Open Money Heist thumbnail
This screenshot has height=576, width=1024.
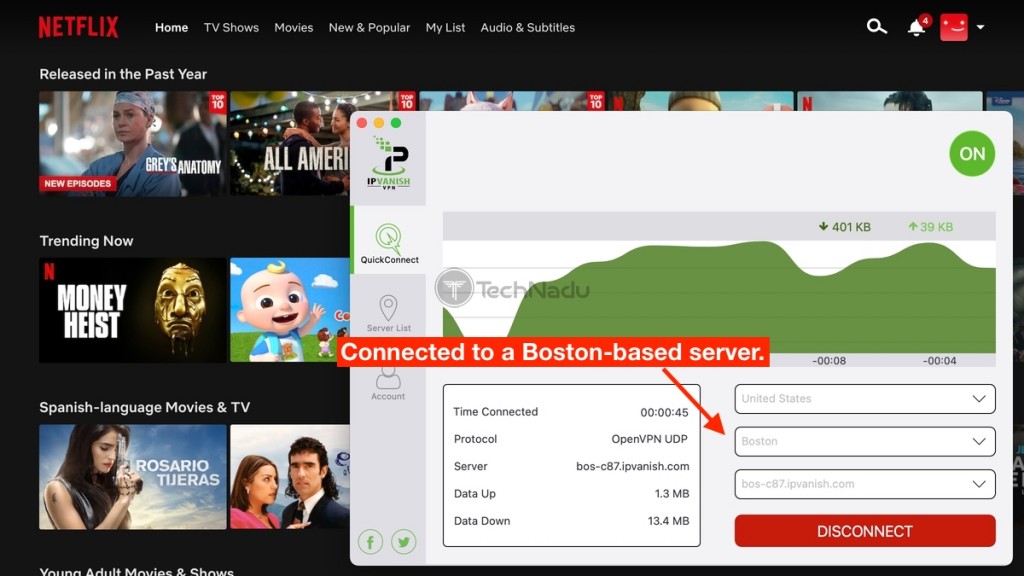133,310
